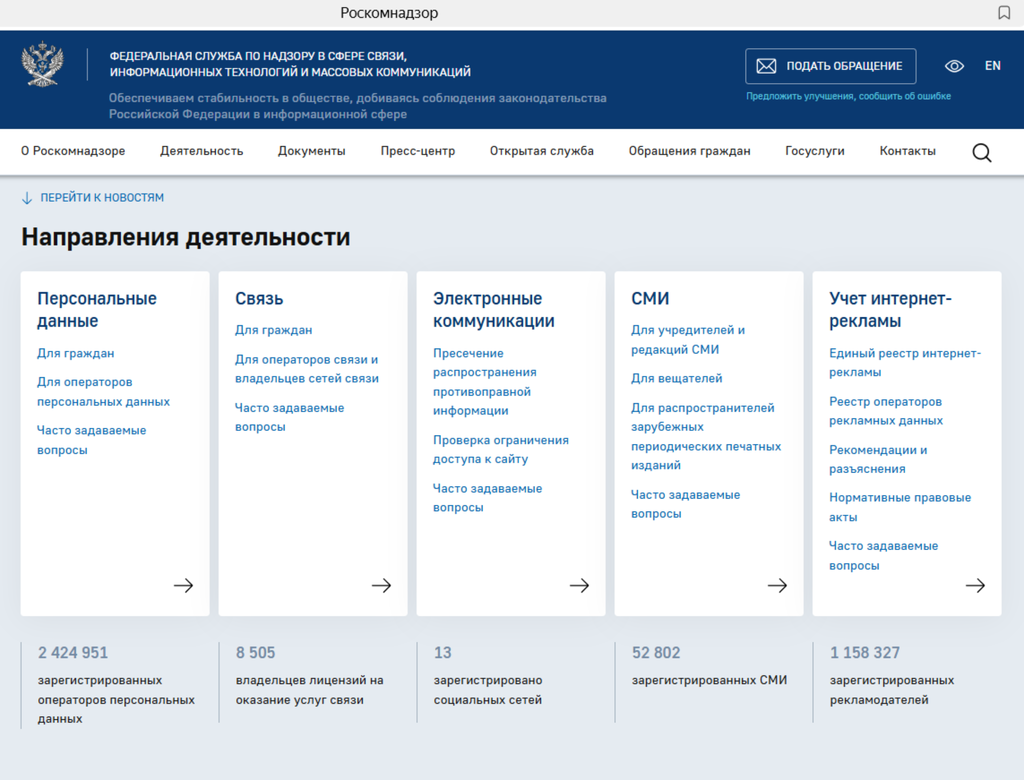The height and width of the screenshot is (780, 1024).
Task: Open Единый реестр интернет-рекламы link
Action: 904,362
